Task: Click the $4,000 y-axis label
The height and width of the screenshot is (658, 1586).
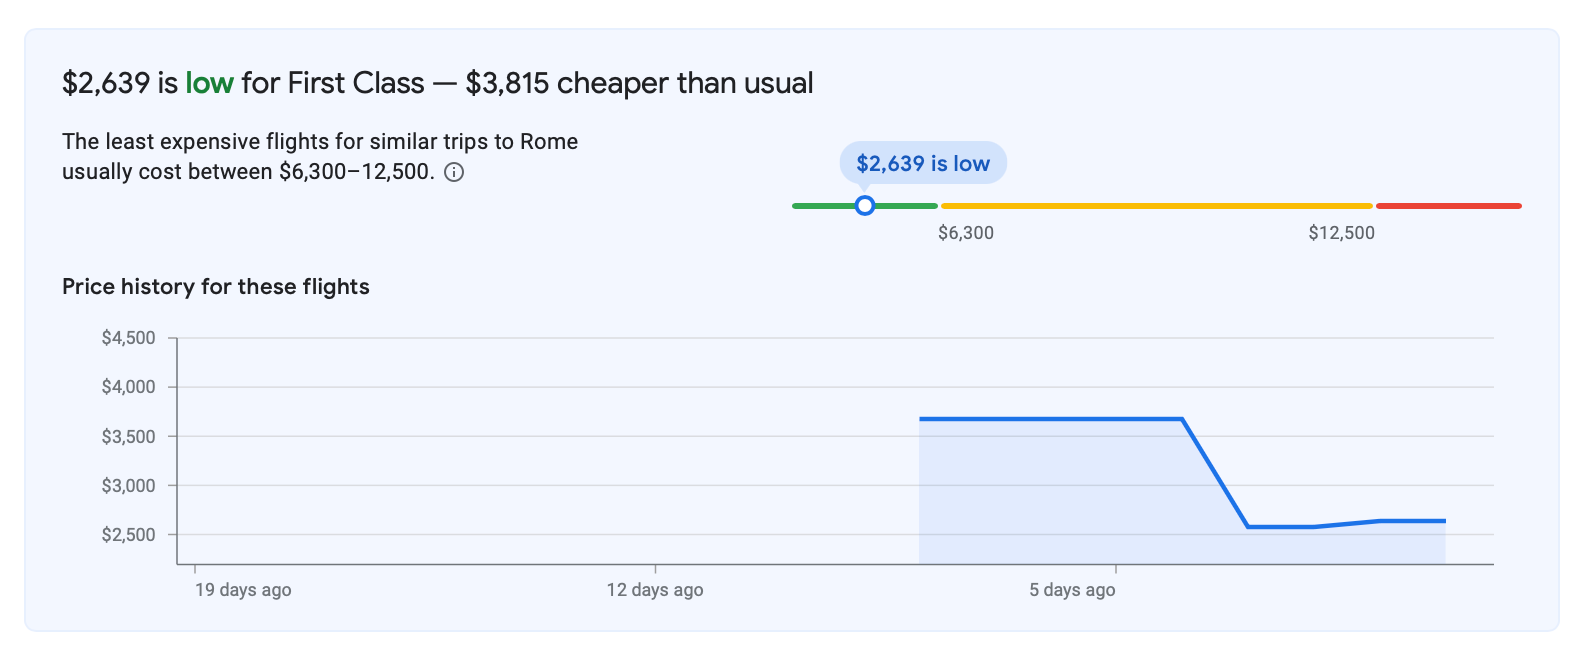Action: click(x=129, y=387)
